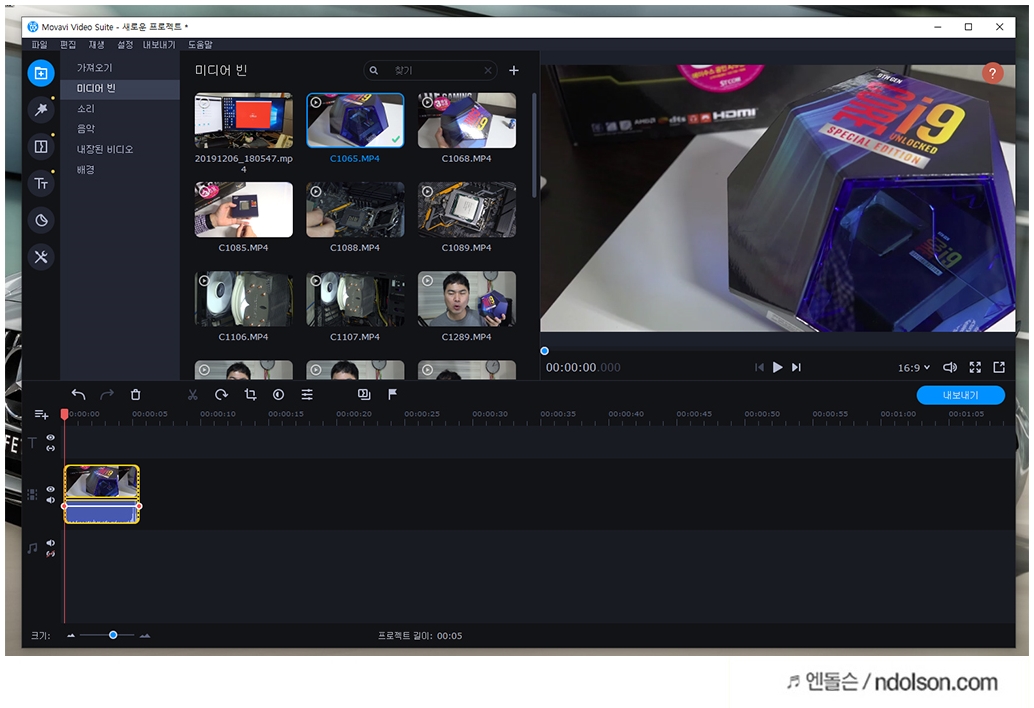Open the 설정 menu
The width and height of the screenshot is (1034, 708).
coord(125,45)
